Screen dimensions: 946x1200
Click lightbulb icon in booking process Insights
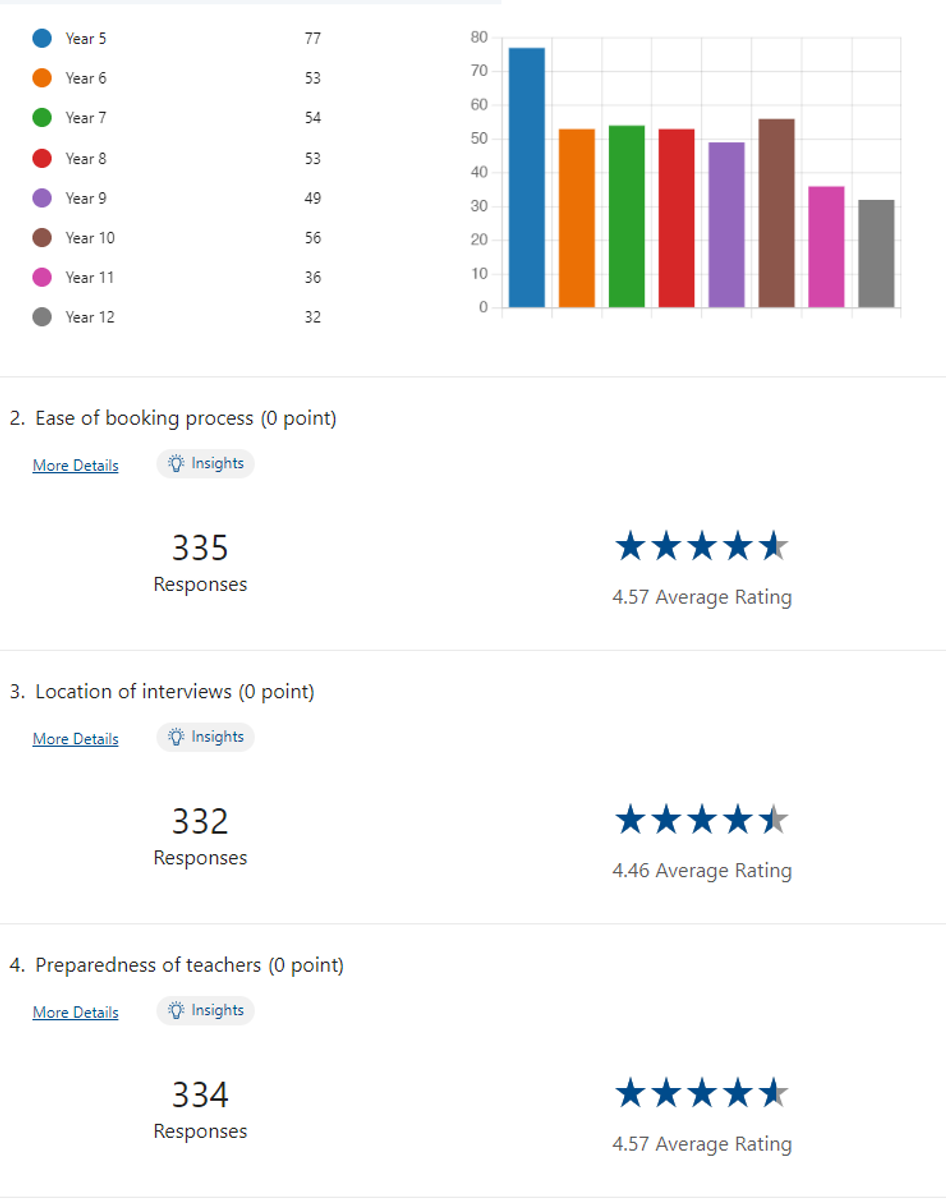177,464
